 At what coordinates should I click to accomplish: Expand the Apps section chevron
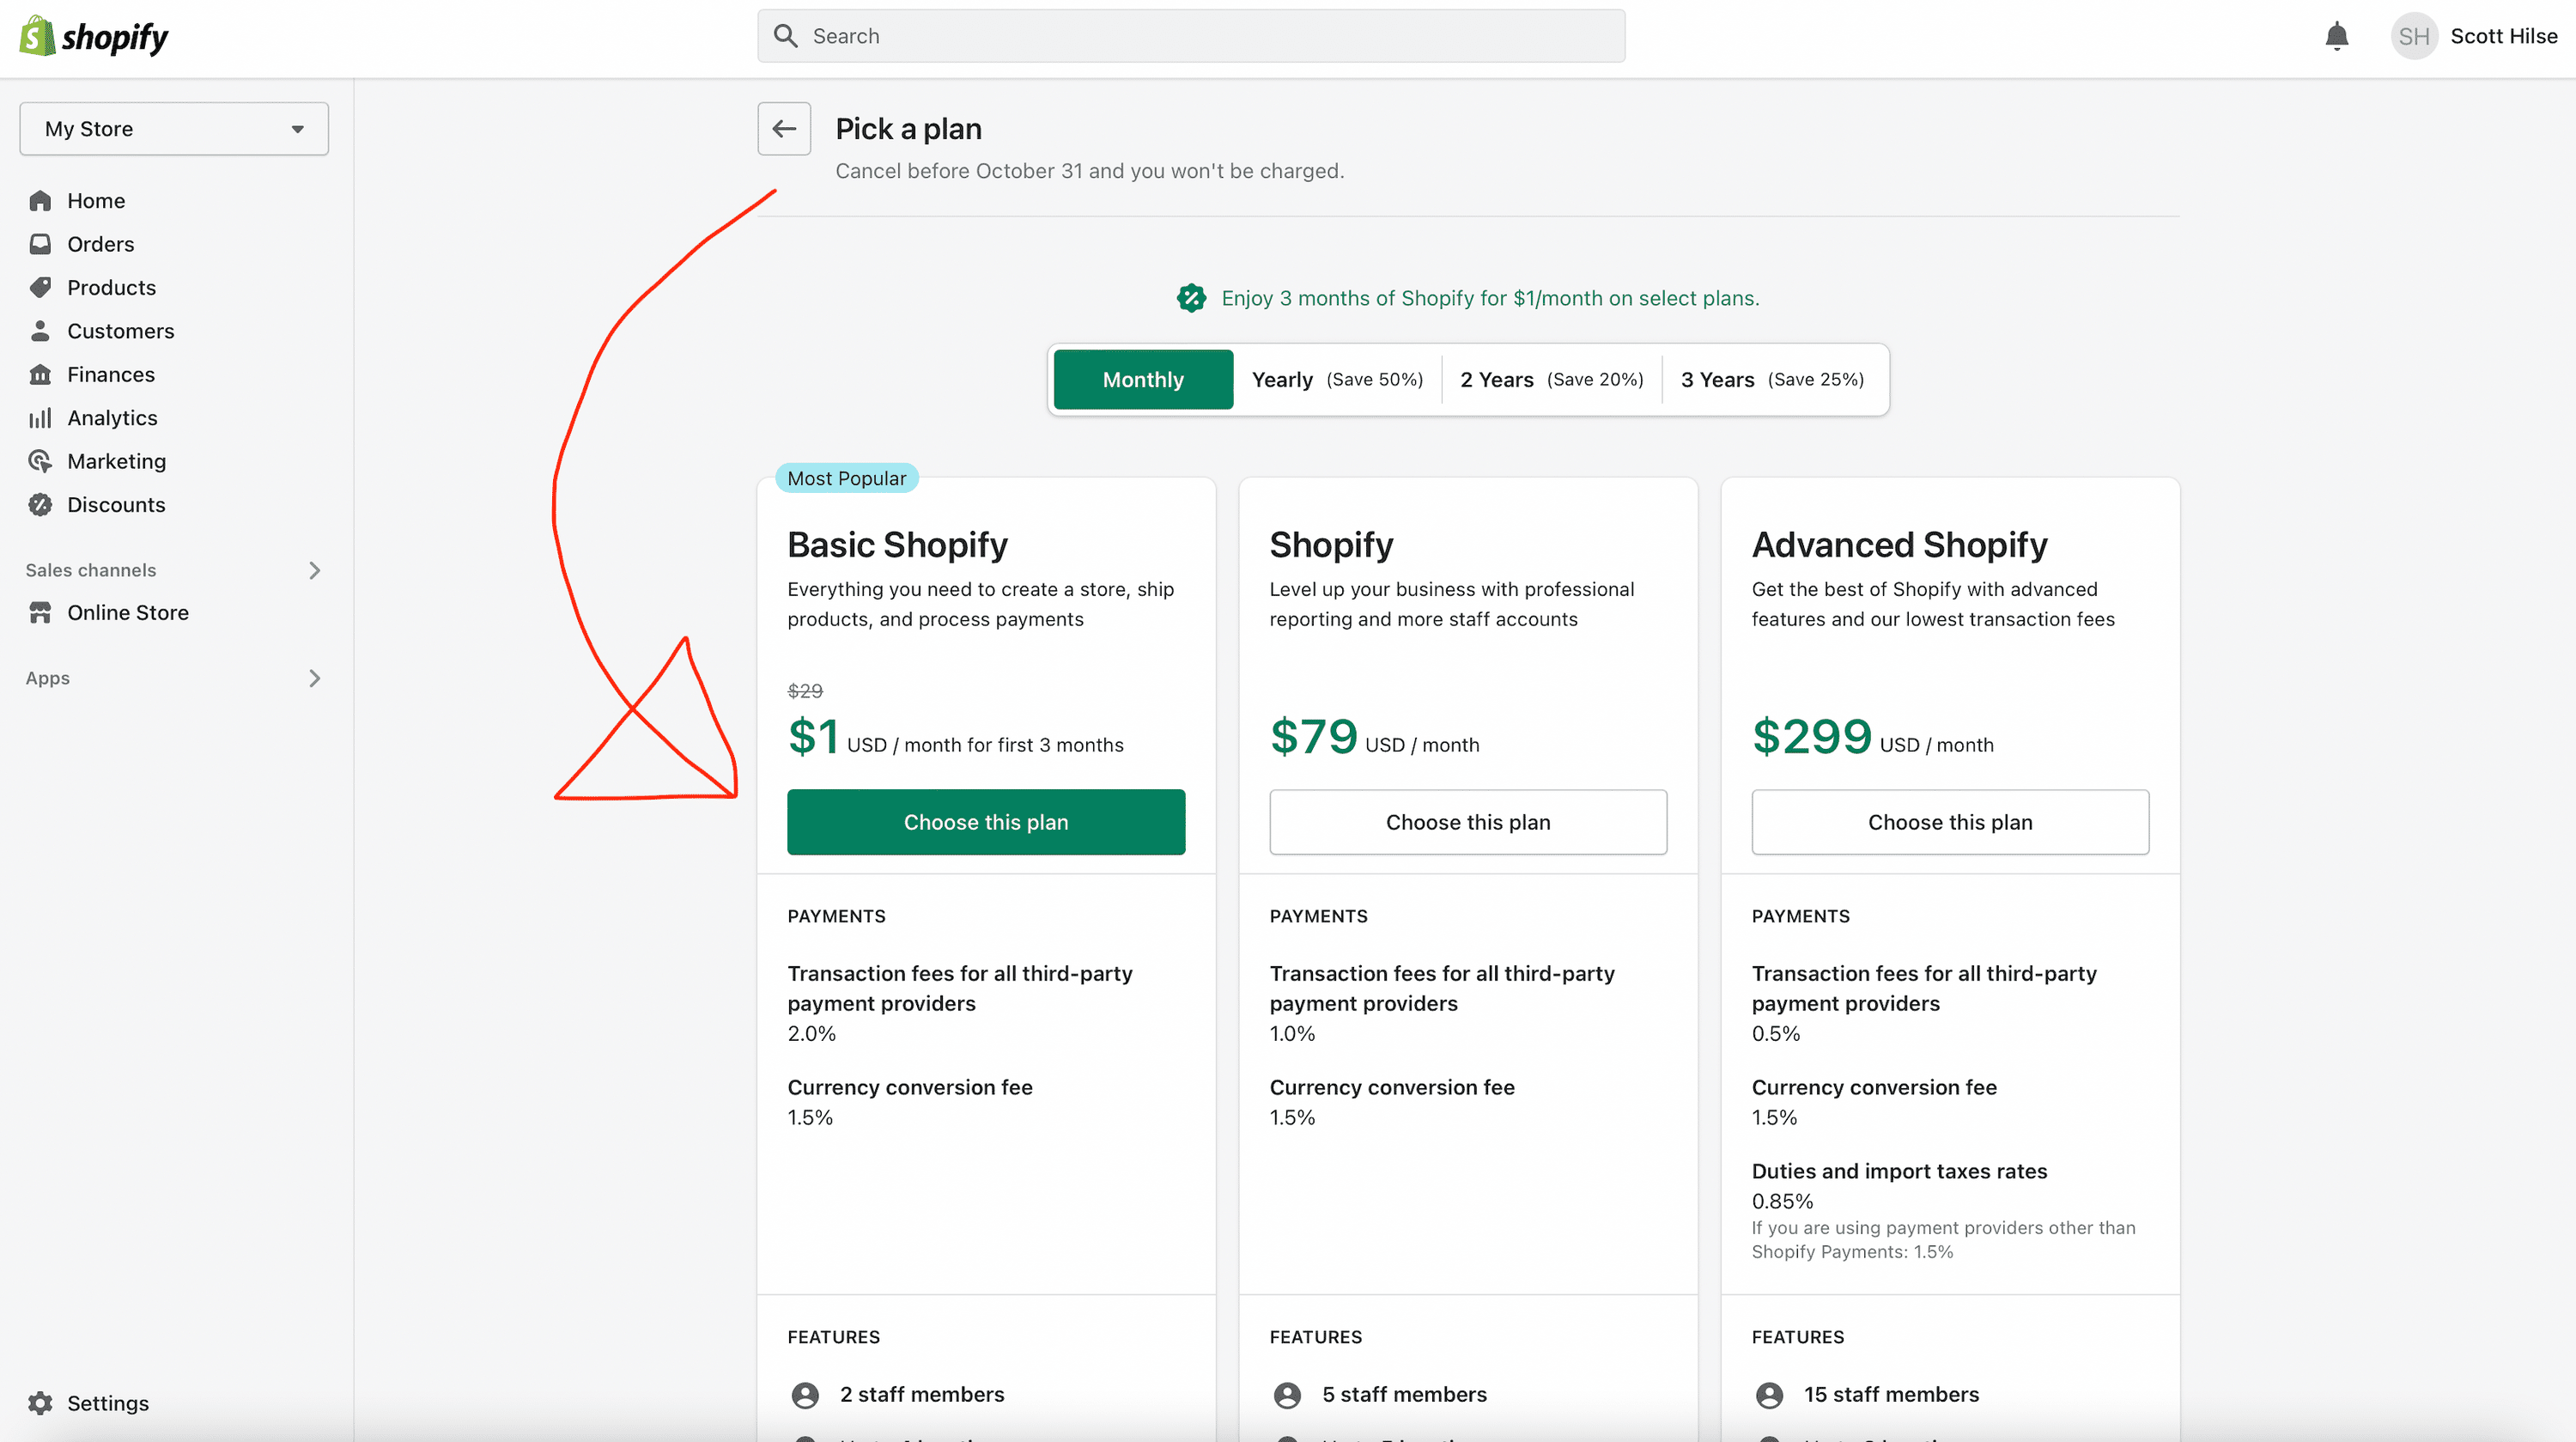[x=314, y=678]
